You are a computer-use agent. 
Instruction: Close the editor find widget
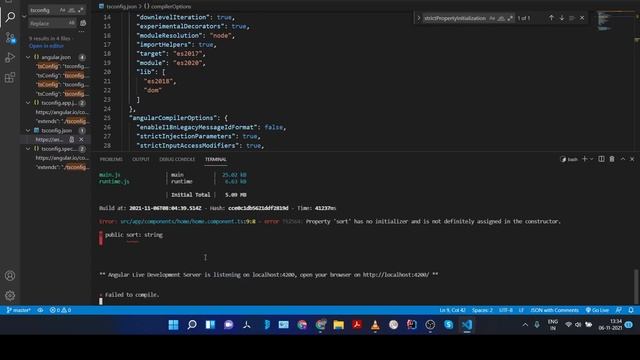pos(582,18)
